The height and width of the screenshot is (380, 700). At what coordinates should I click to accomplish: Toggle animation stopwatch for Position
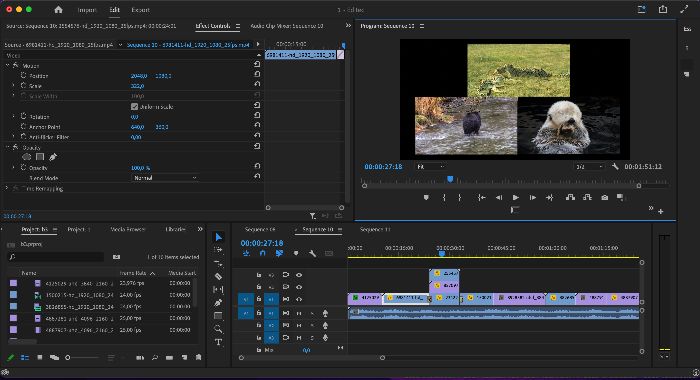pyautogui.click(x=24, y=75)
